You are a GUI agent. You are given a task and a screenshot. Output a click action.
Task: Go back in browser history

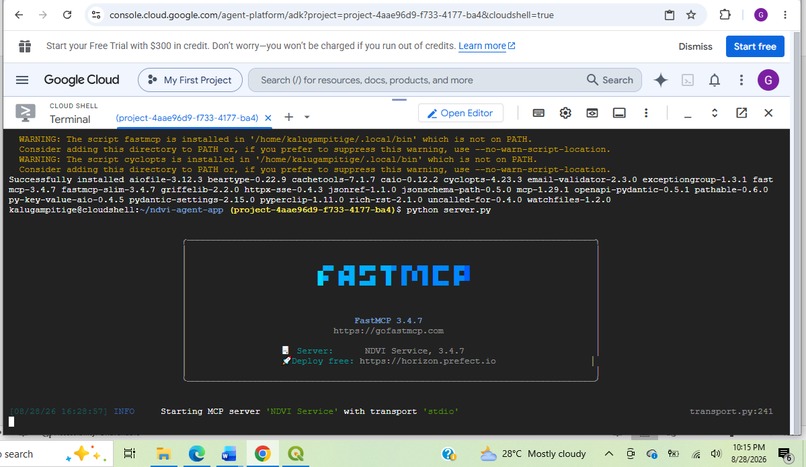tap(19, 15)
